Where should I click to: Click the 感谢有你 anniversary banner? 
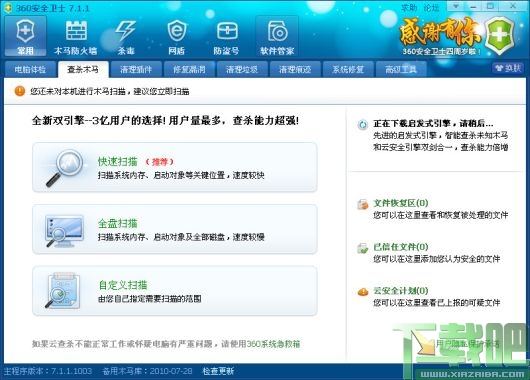[x=440, y=32]
